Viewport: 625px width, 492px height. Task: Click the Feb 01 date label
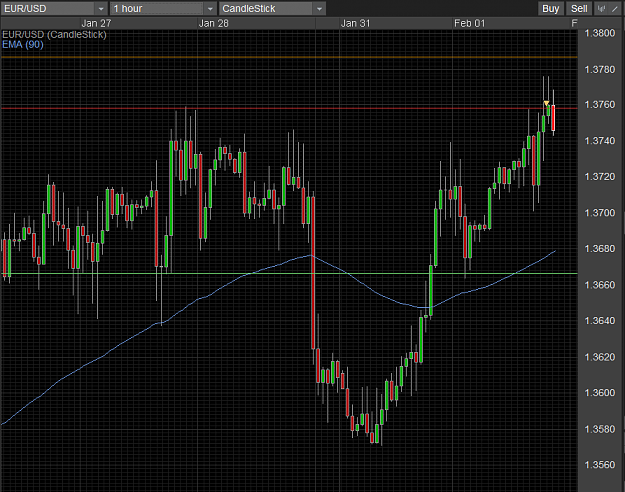470,24
